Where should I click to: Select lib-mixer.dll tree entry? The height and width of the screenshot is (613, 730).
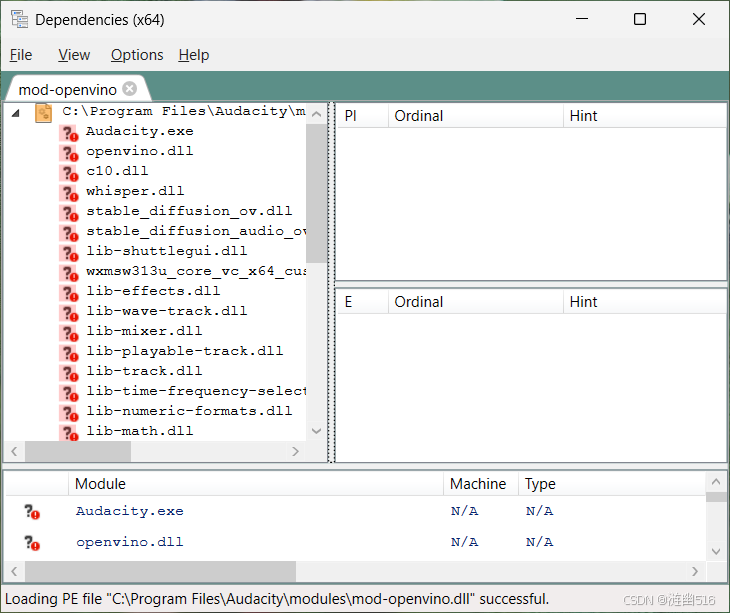(x=144, y=331)
